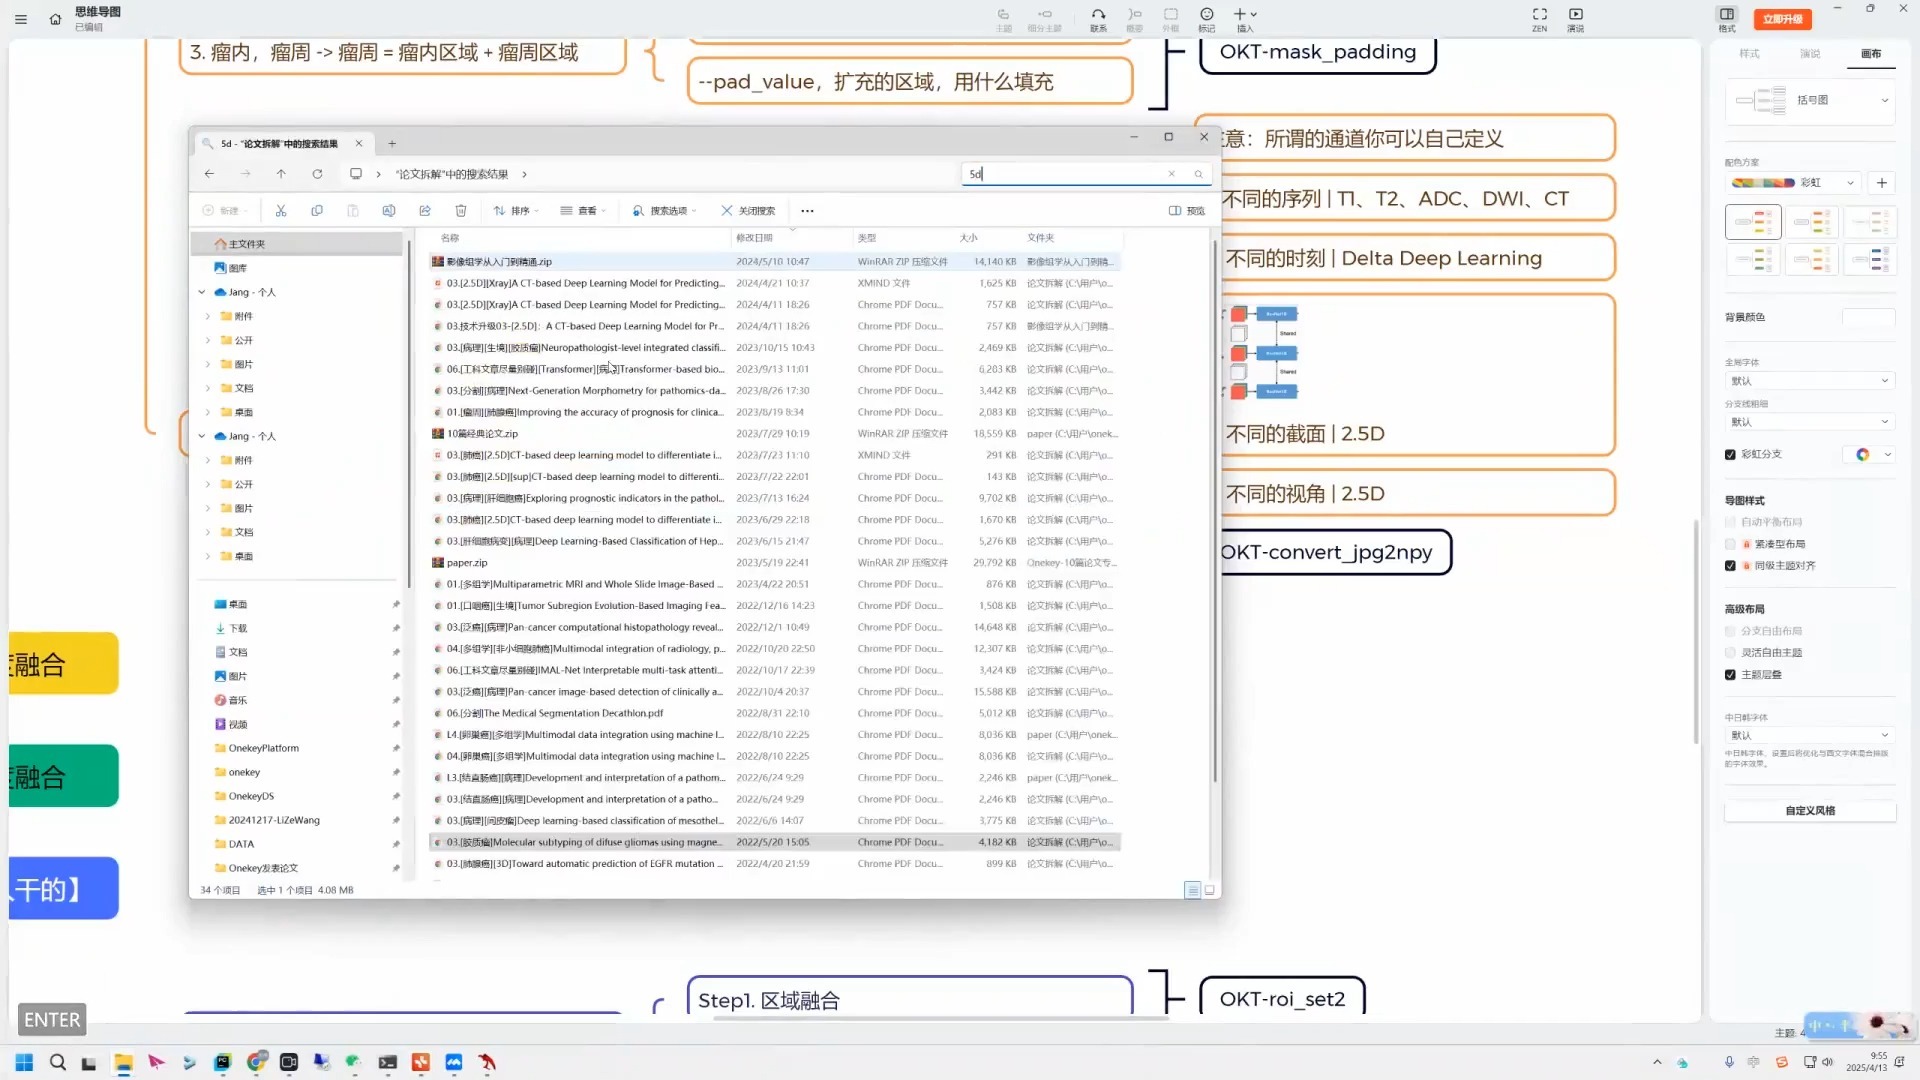Open the 排序 sort dropdown in explorer
This screenshot has width=1920, height=1080.
(516, 211)
